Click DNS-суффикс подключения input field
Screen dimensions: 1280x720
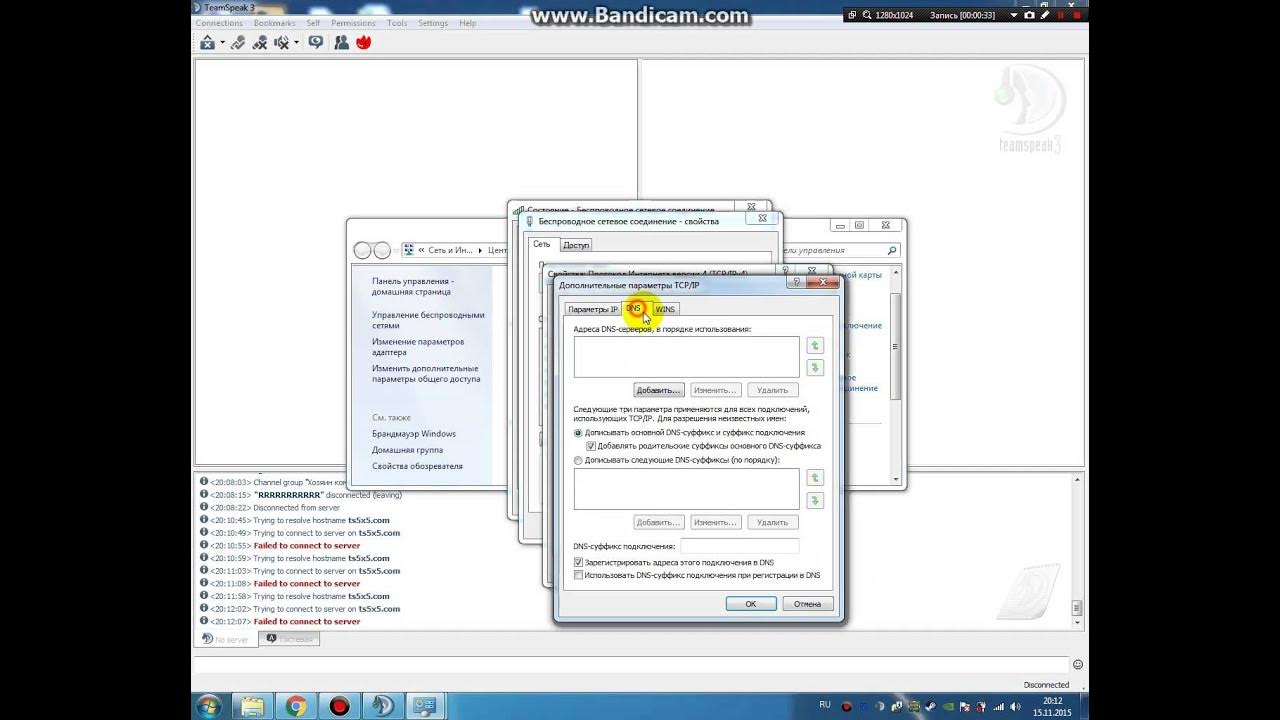(740, 546)
